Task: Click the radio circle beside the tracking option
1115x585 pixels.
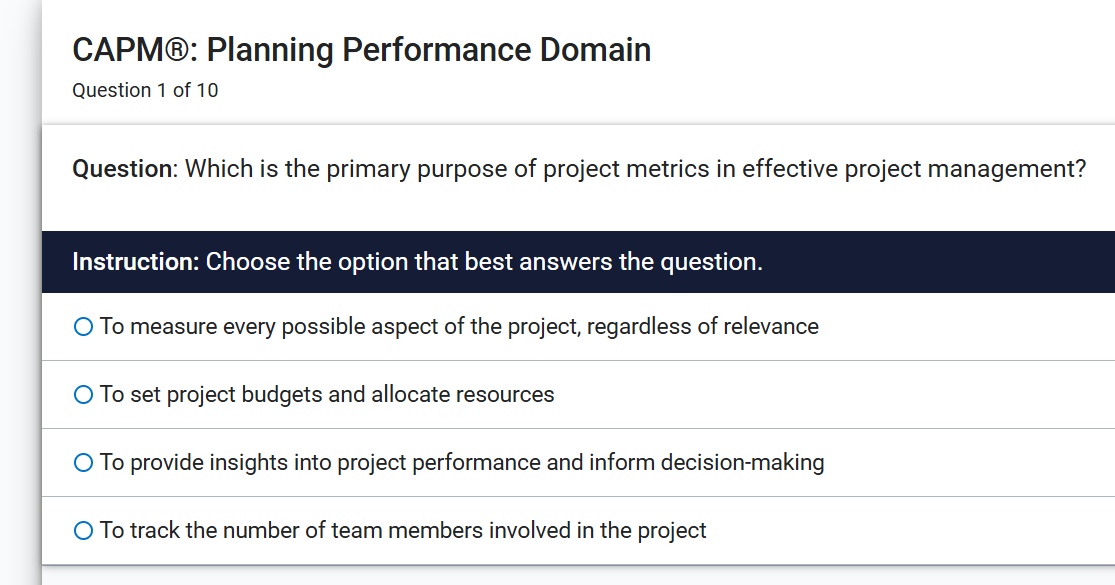Action: tap(82, 530)
